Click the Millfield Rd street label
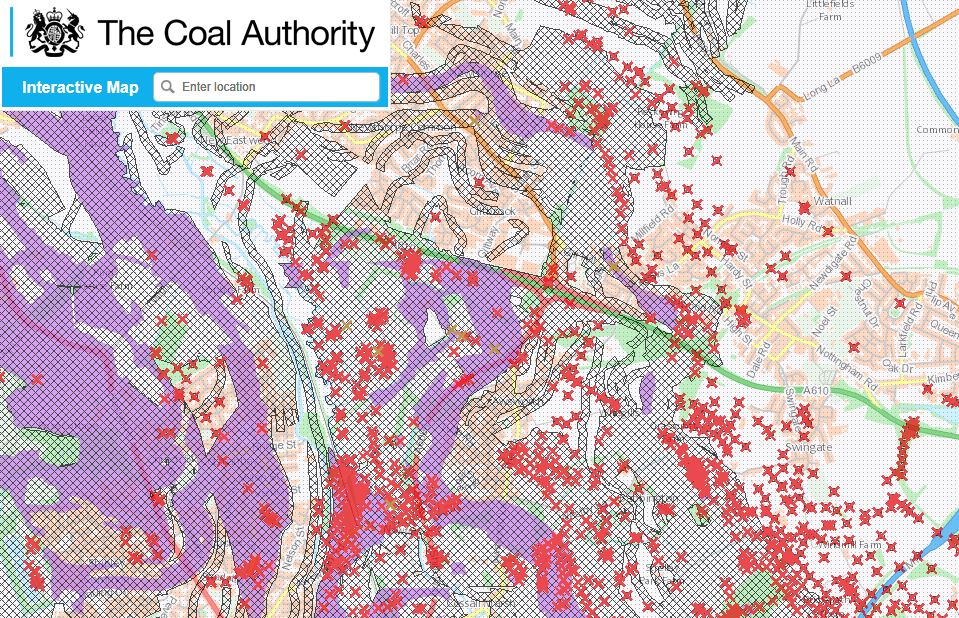Screen dimensions: 959x618 coord(654,221)
